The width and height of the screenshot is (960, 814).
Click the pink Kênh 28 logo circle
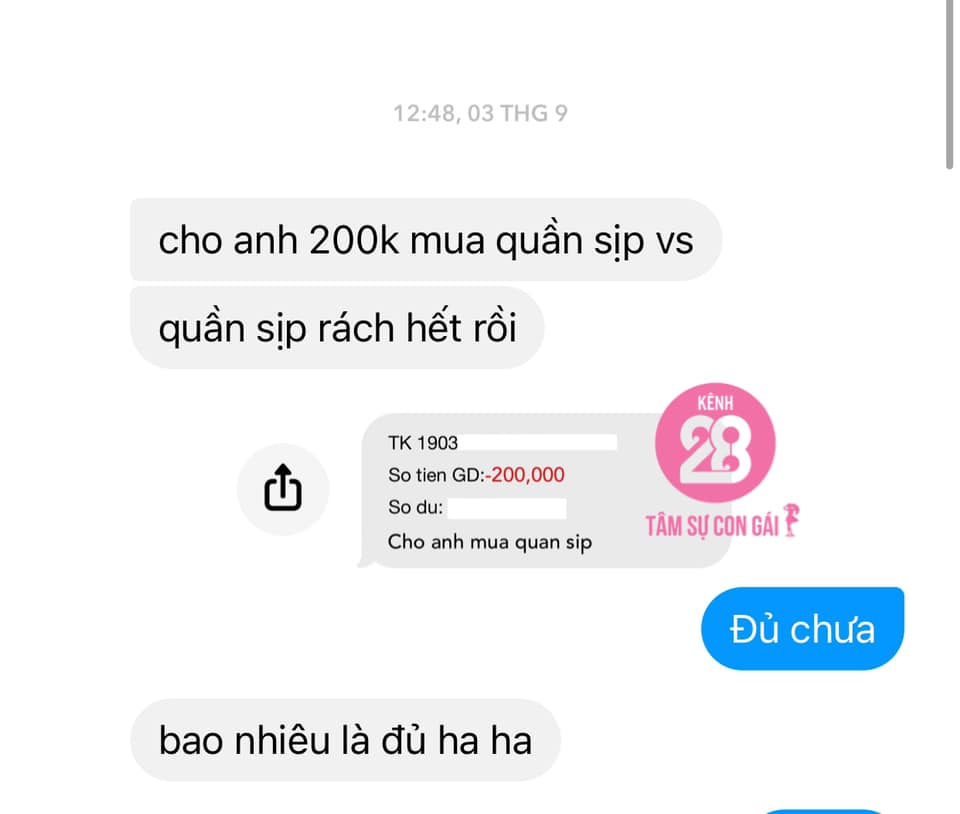715,442
